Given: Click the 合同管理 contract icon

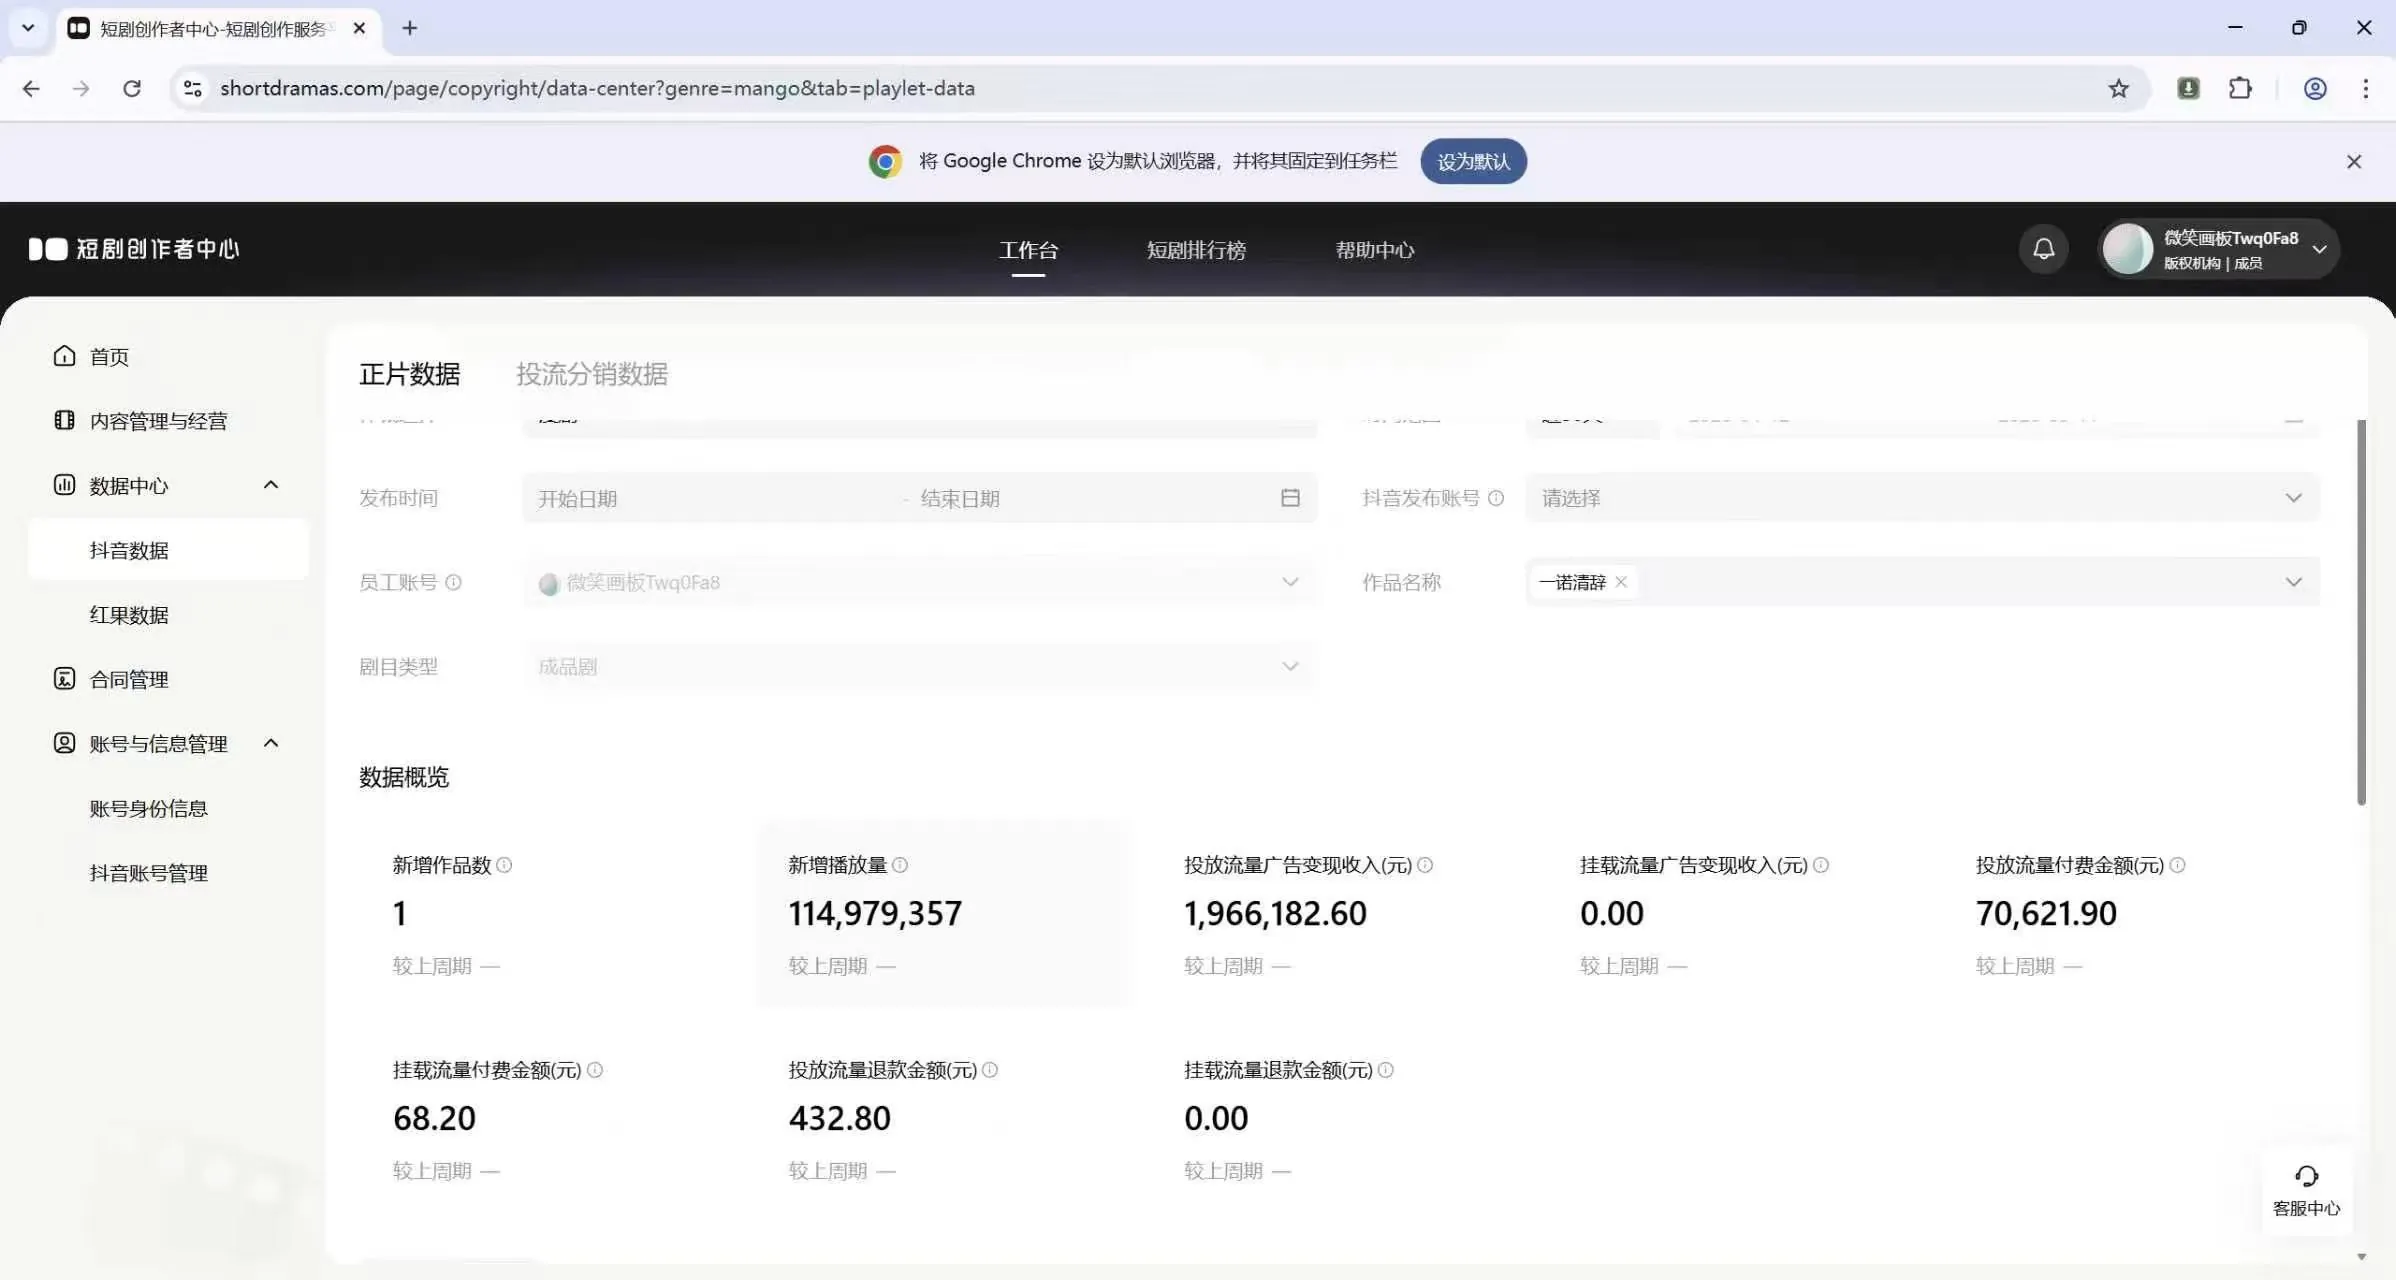Looking at the screenshot, I should click(x=64, y=679).
